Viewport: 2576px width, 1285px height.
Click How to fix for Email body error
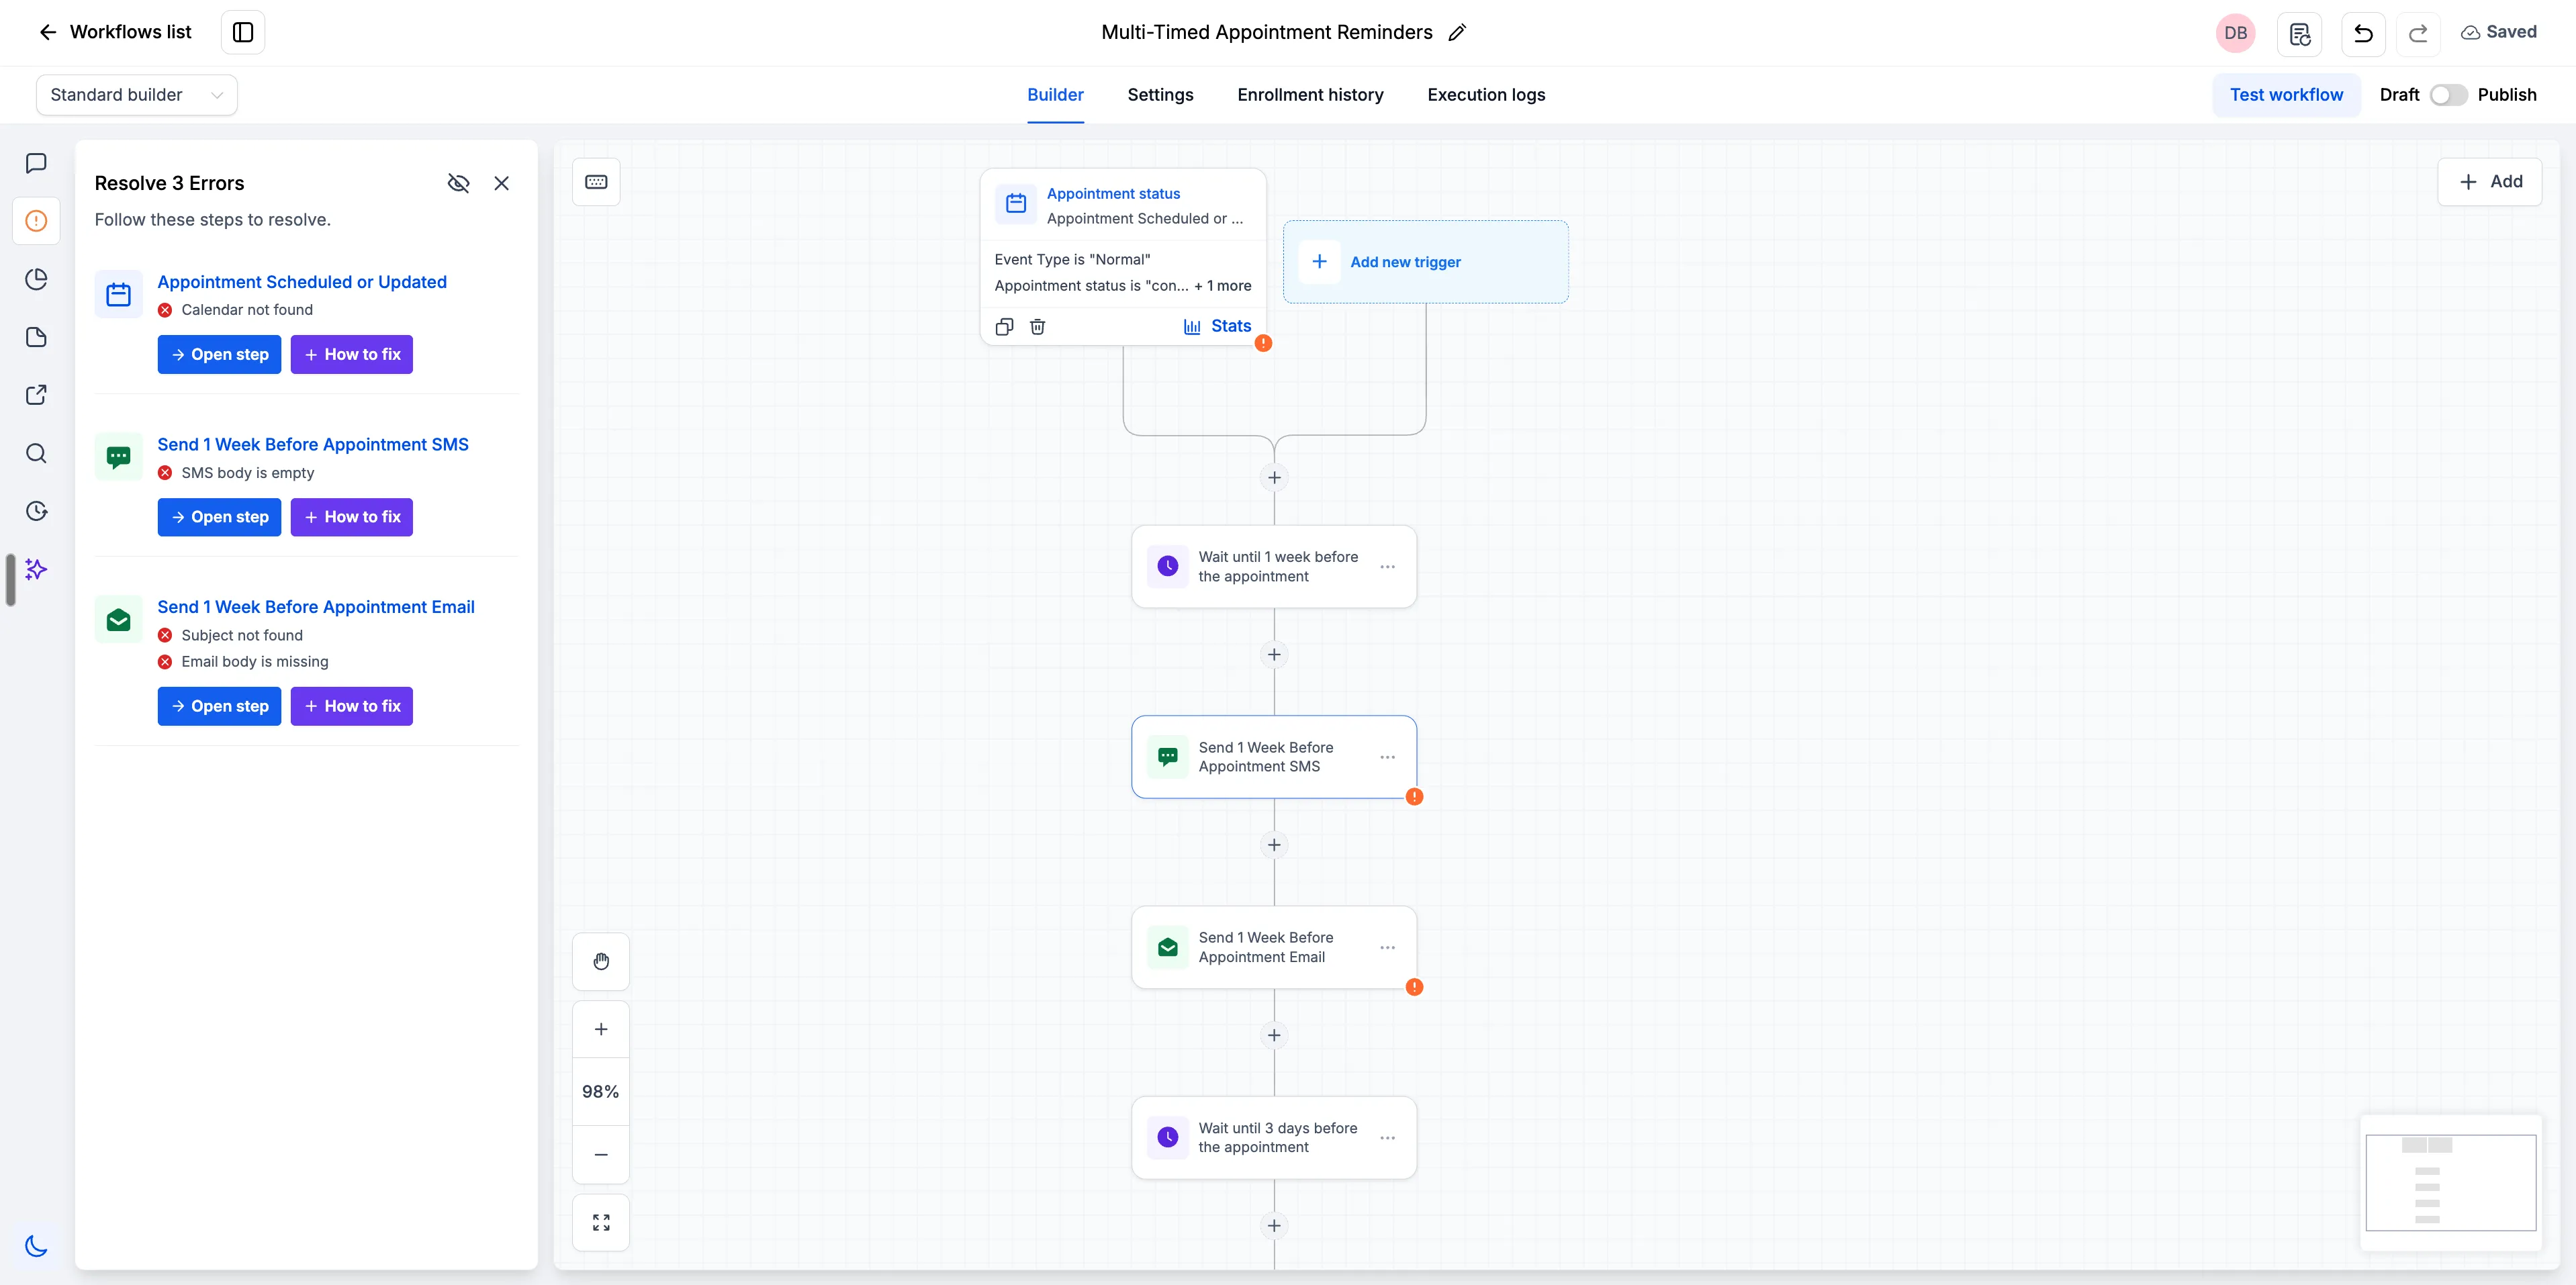351,706
